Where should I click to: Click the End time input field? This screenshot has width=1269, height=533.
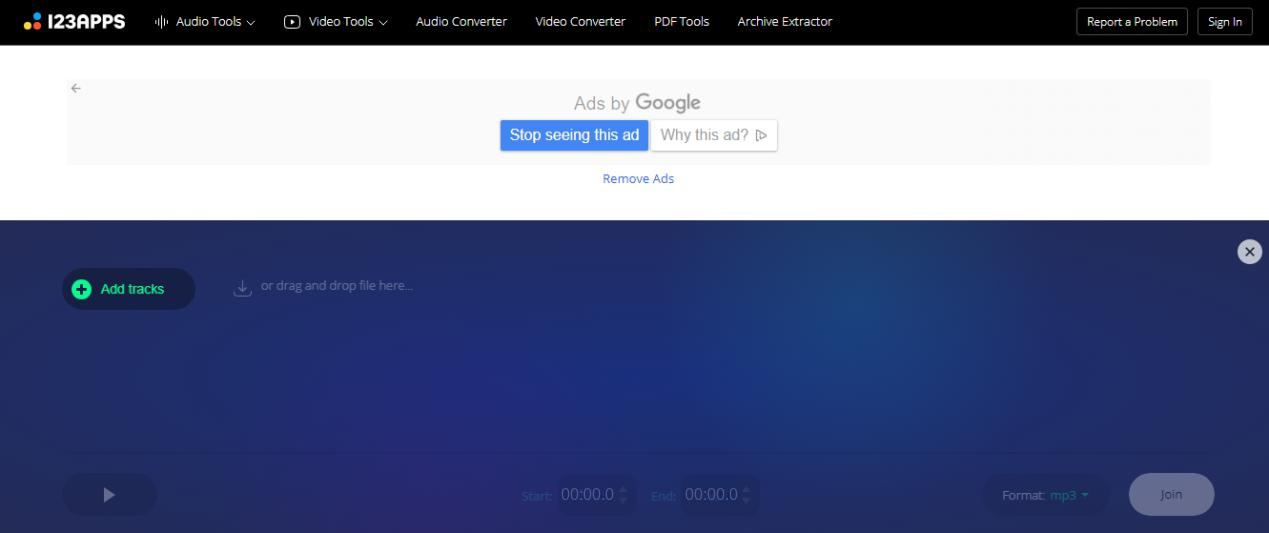click(x=711, y=494)
